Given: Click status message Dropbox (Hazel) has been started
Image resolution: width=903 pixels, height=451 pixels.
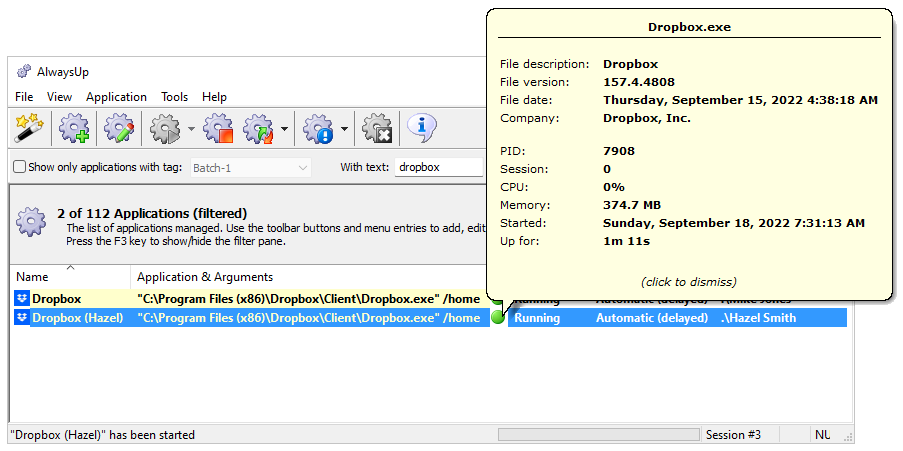Looking at the screenshot, I should click(x=103, y=434).
